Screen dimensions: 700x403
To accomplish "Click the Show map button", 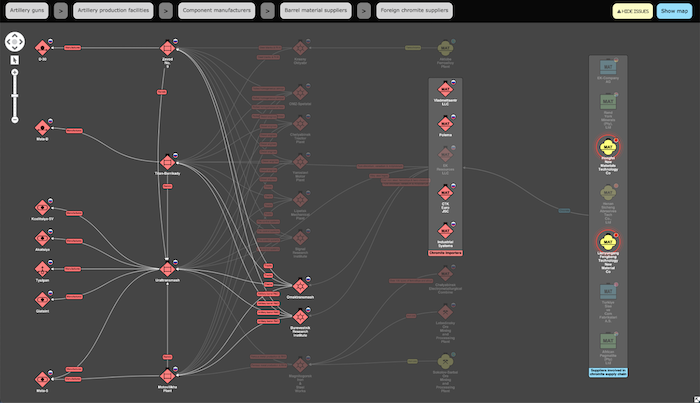I will (674, 11).
